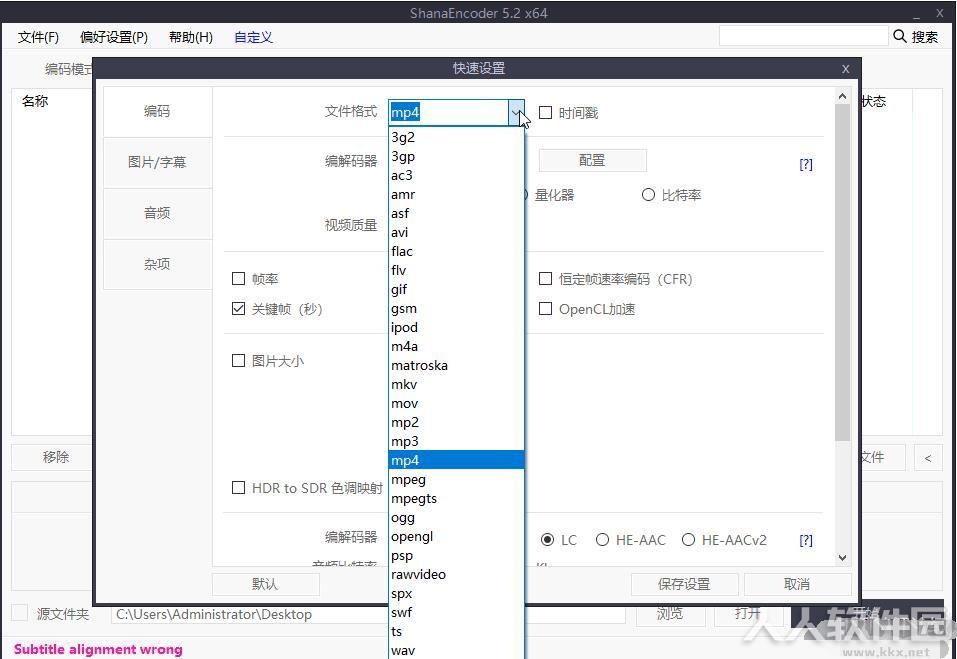The image size is (957, 659).
Task: Choose m4a from the format list
Action: tap(457, 347)
